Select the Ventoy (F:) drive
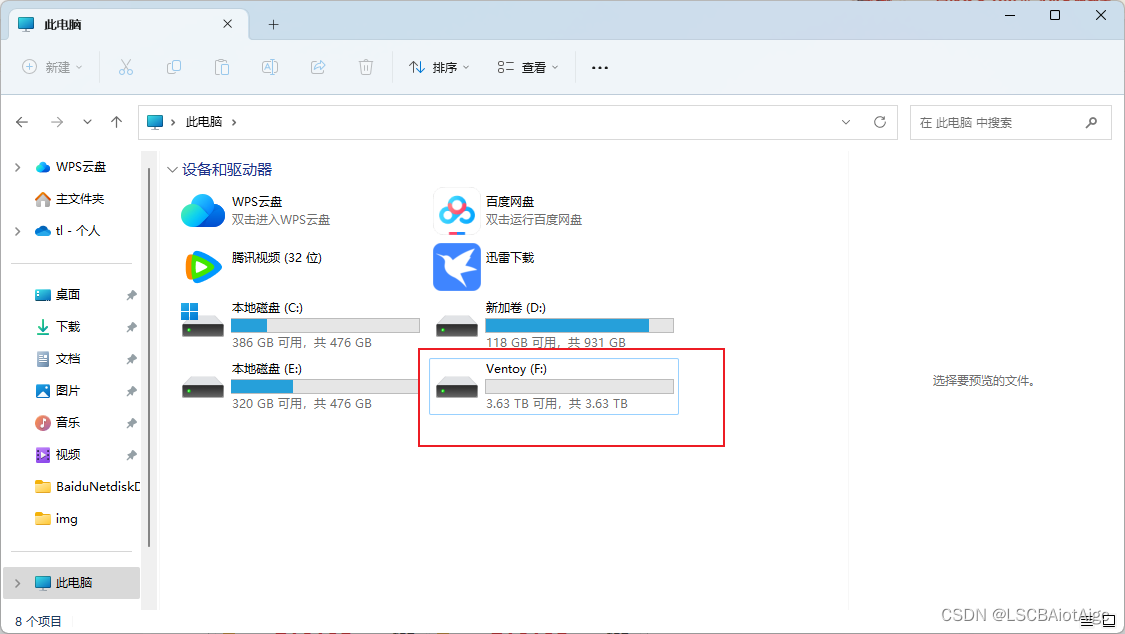Image resolution: width=1125 pixels, height=634 pixels. point(554,386)
